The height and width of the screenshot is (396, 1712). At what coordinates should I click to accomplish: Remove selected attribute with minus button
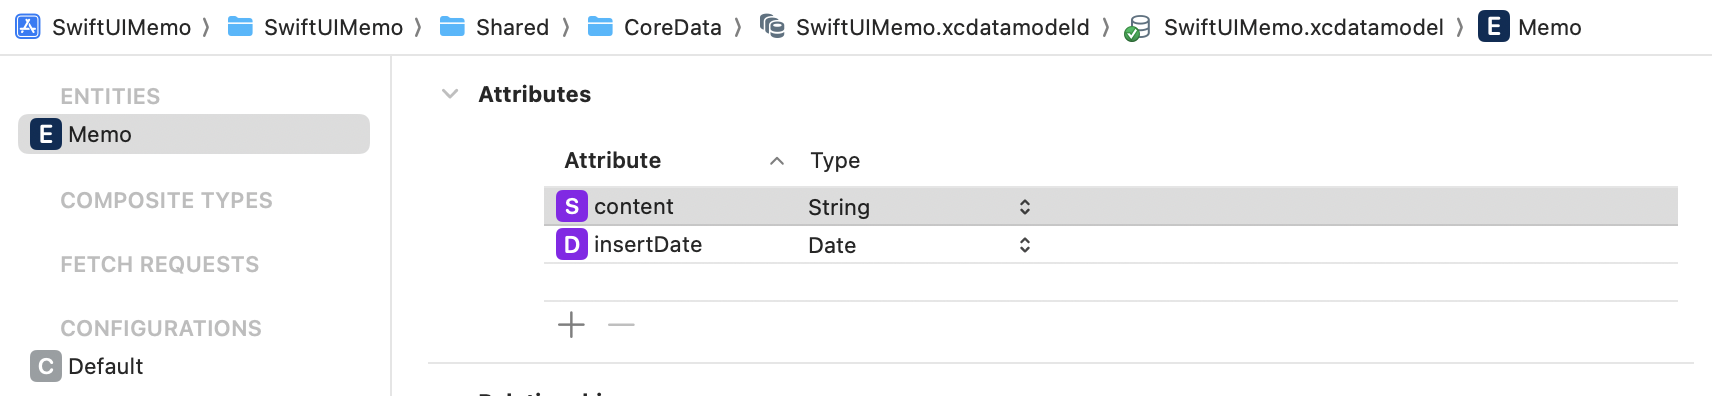(621, 325)
